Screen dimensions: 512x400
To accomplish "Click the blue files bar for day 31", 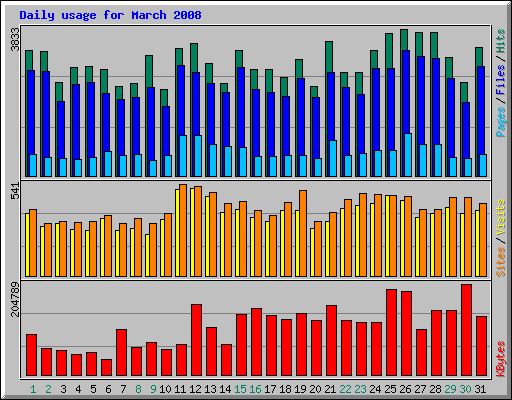I will (481, 110).
